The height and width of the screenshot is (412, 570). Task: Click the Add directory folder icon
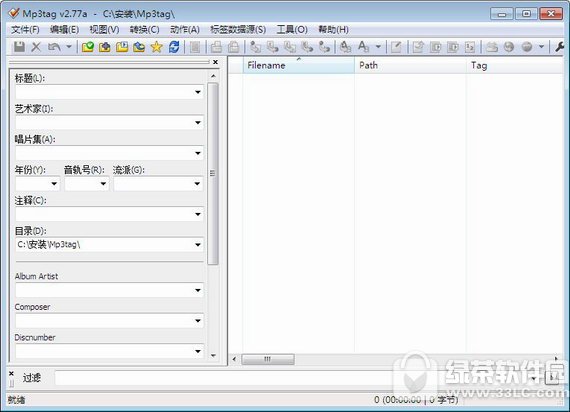pyautogui.click(x=105, y=47)
